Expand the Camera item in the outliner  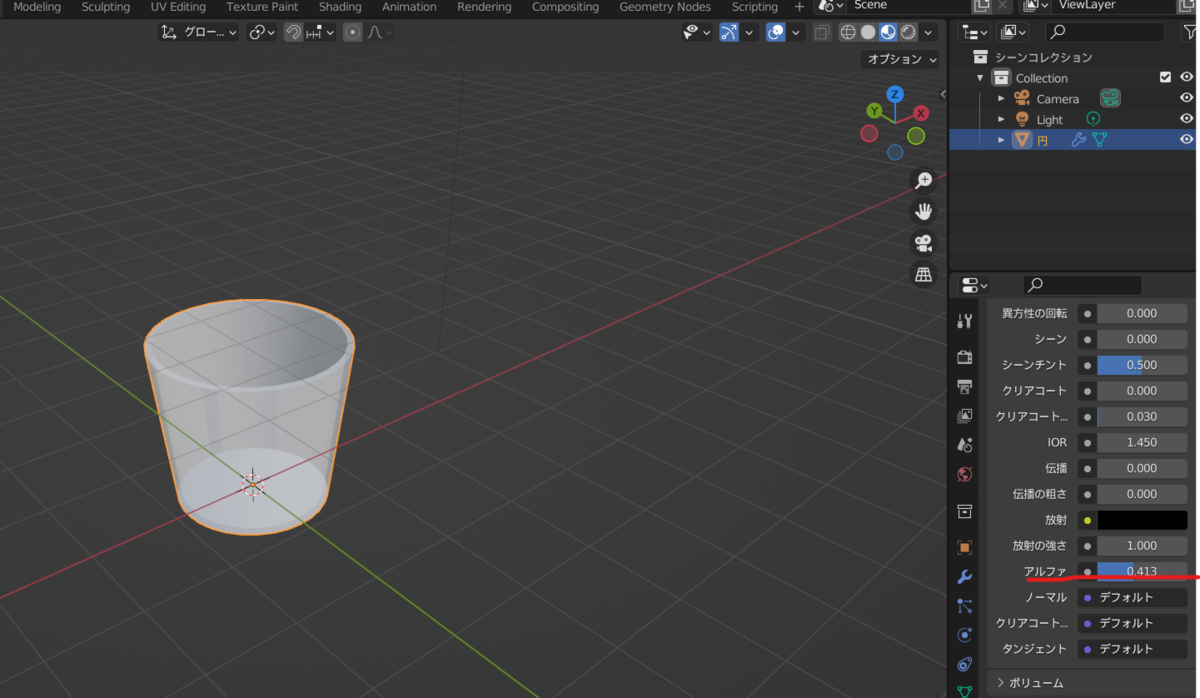pyautogui.click(x=1001, y=98)
